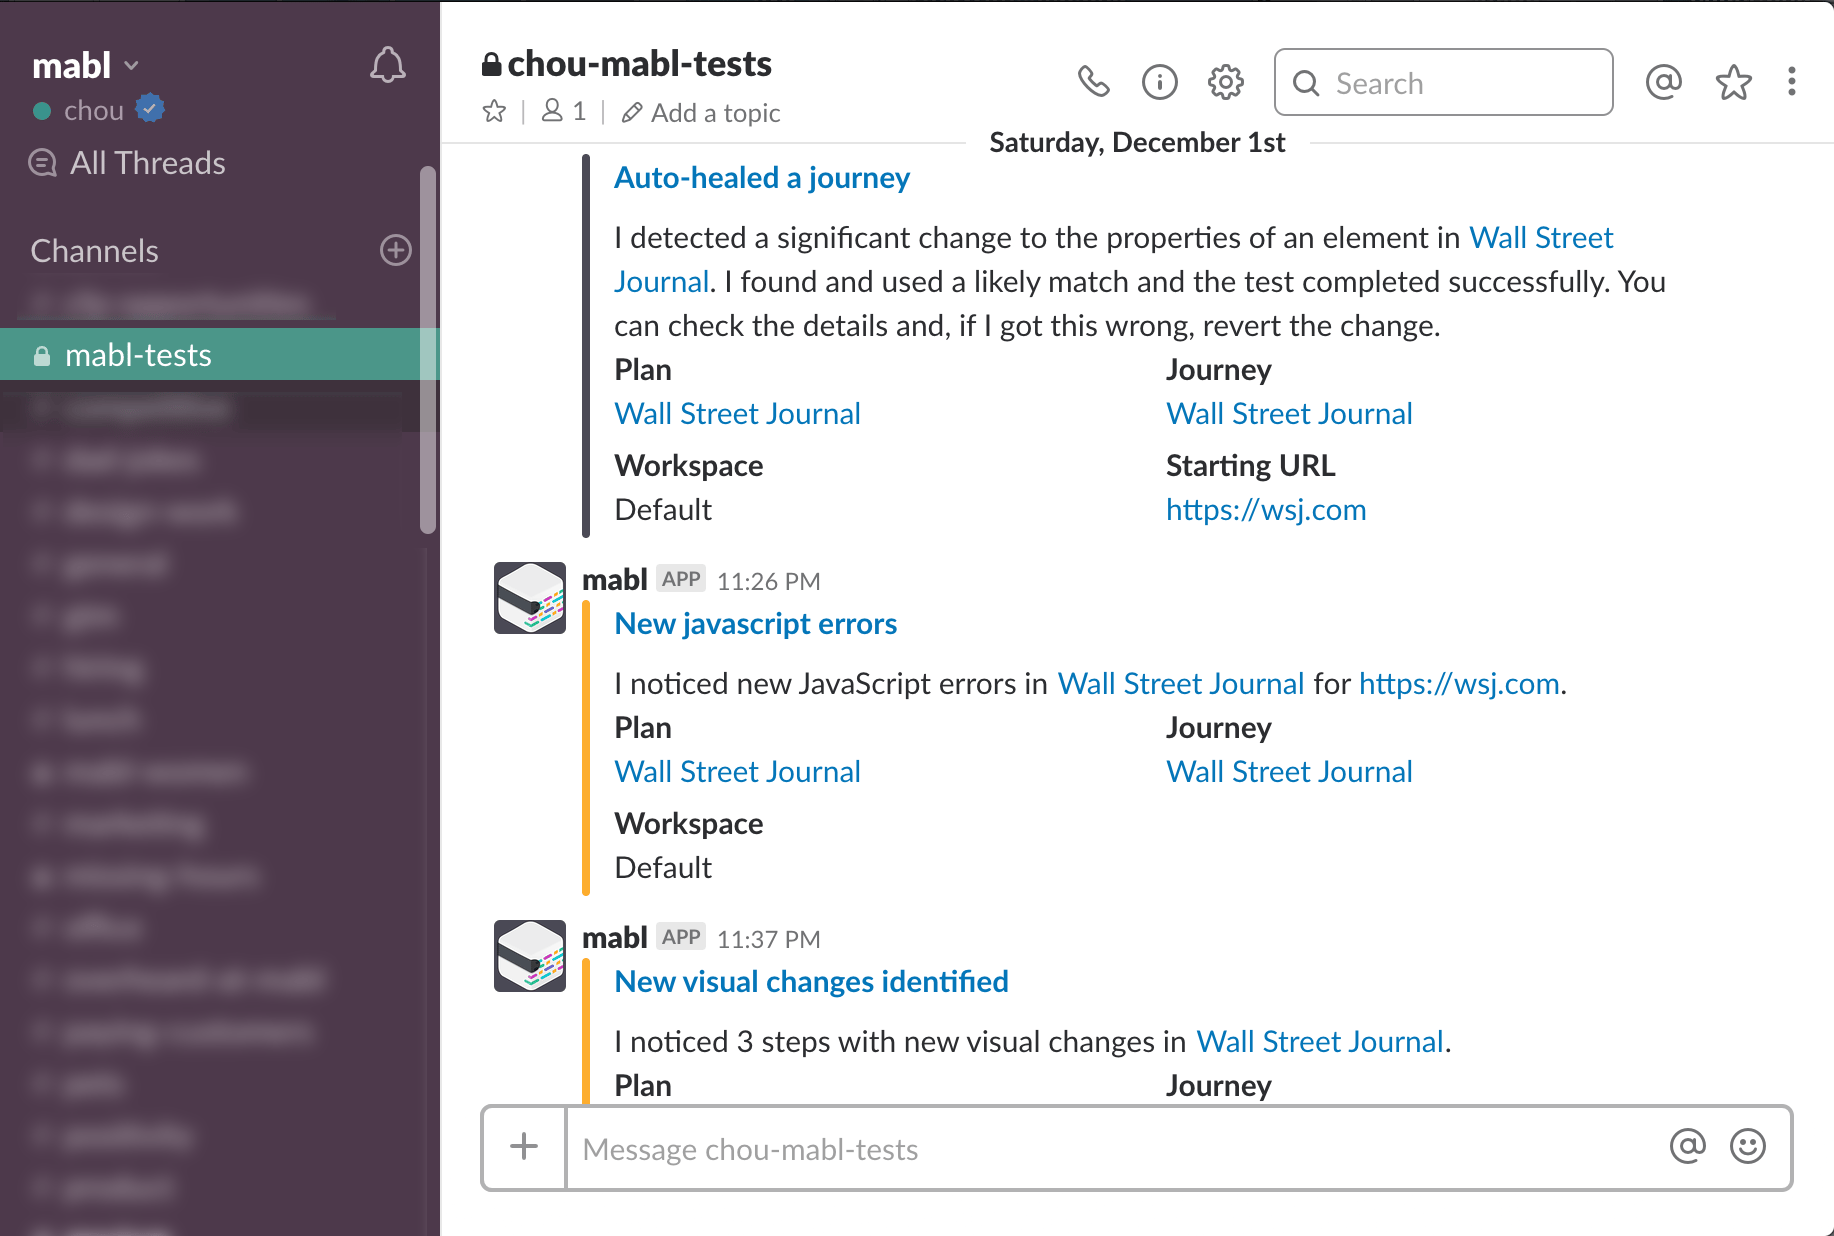The image size is (1834, 1236).
Task: Open Wall Street Journal link in visual changes message
Action: pyautogui.click(x=1320, y=1042)
